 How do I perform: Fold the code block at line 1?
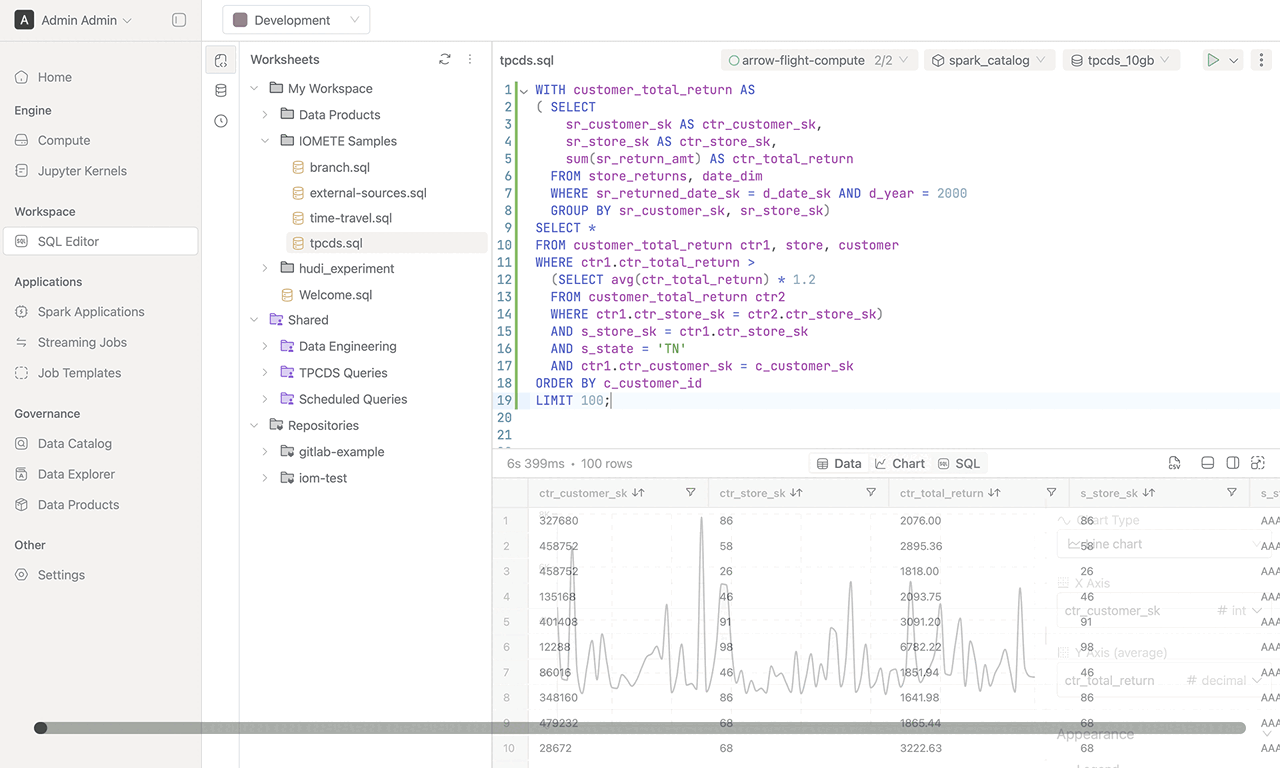524,91
